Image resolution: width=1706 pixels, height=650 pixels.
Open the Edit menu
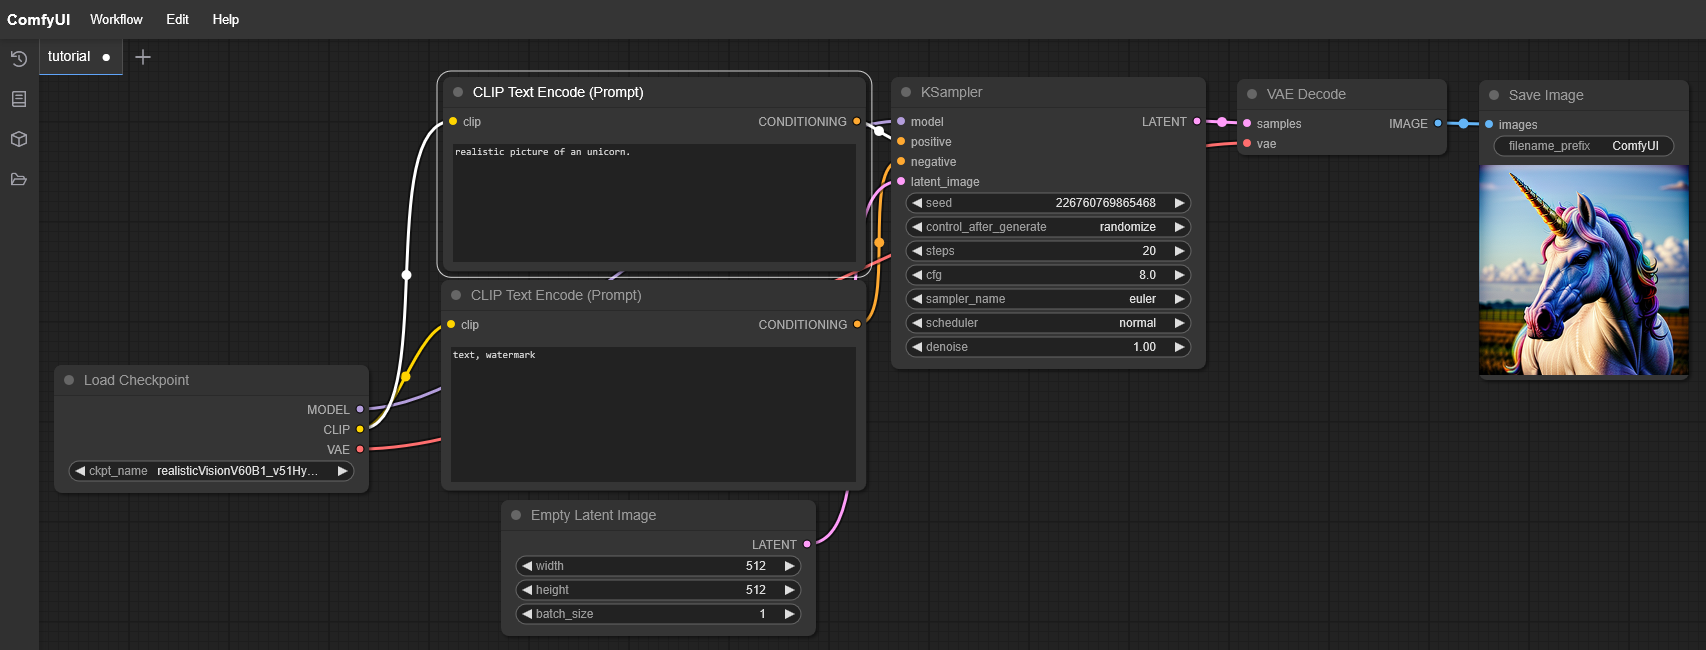(x=177, y=19)
